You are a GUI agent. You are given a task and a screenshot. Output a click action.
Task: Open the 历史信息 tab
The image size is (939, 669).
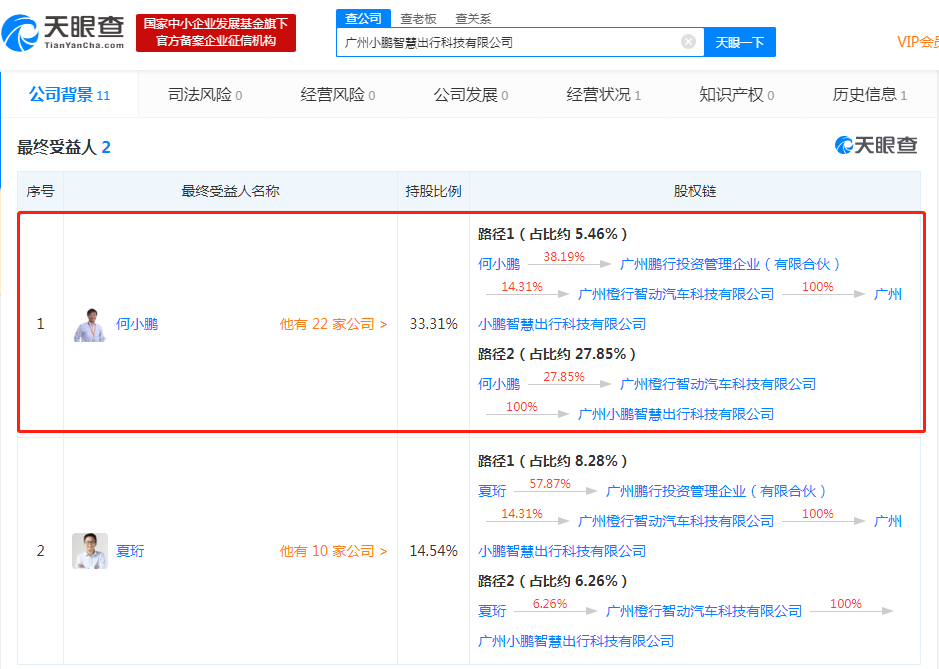870,95
